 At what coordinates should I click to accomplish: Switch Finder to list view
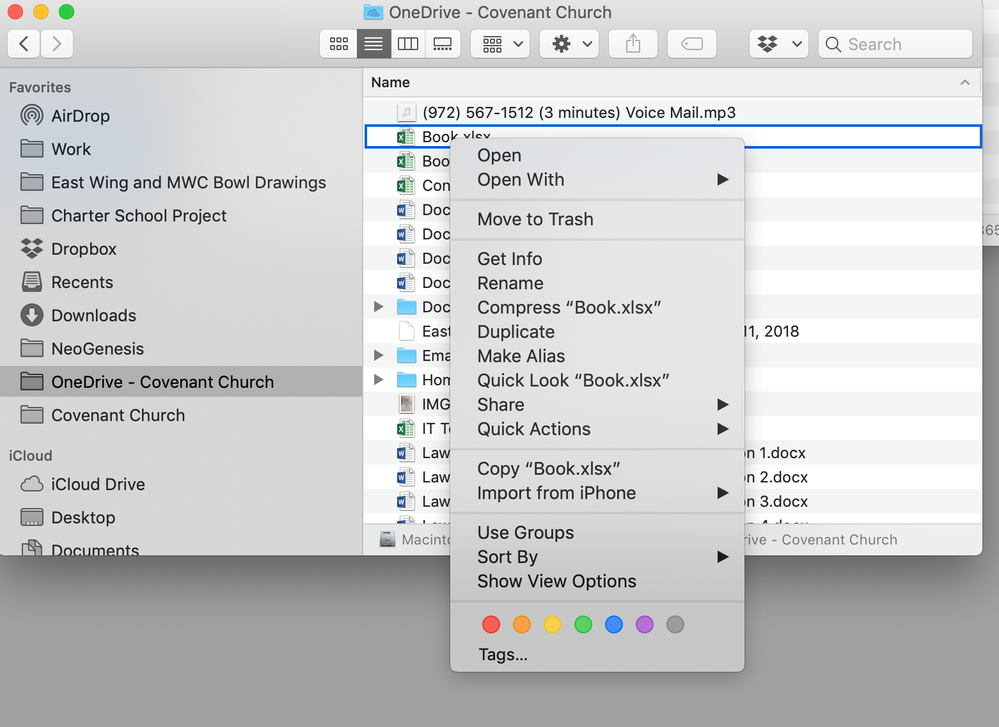coord(373,44)
